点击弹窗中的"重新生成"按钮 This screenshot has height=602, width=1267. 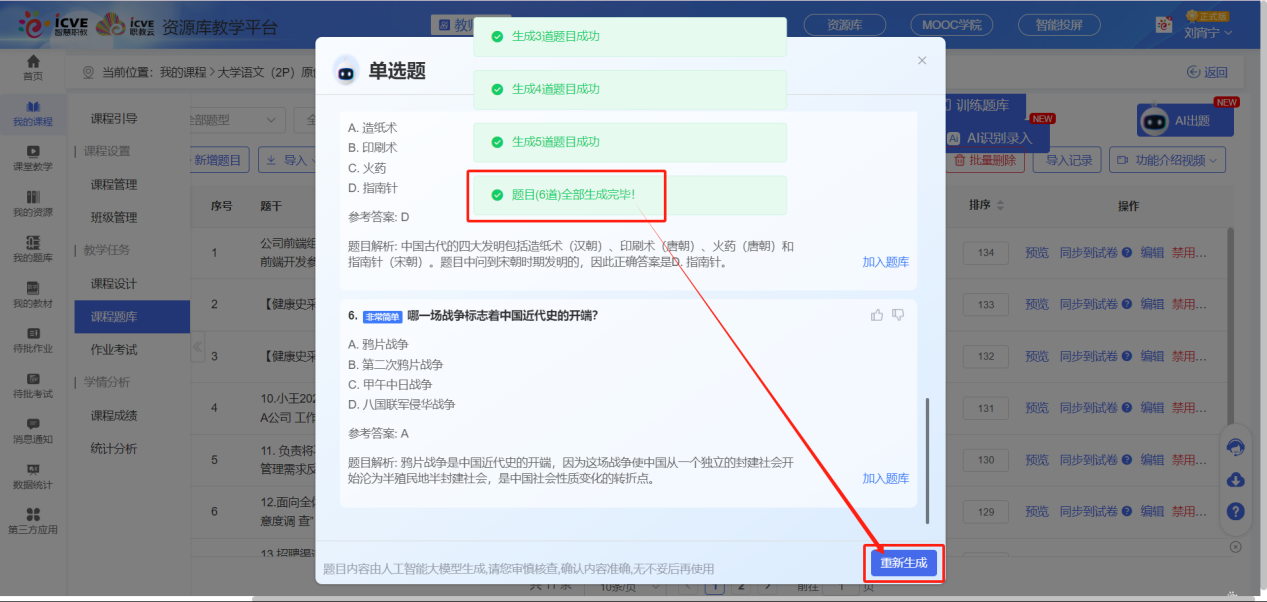click(x=903, y=564)
